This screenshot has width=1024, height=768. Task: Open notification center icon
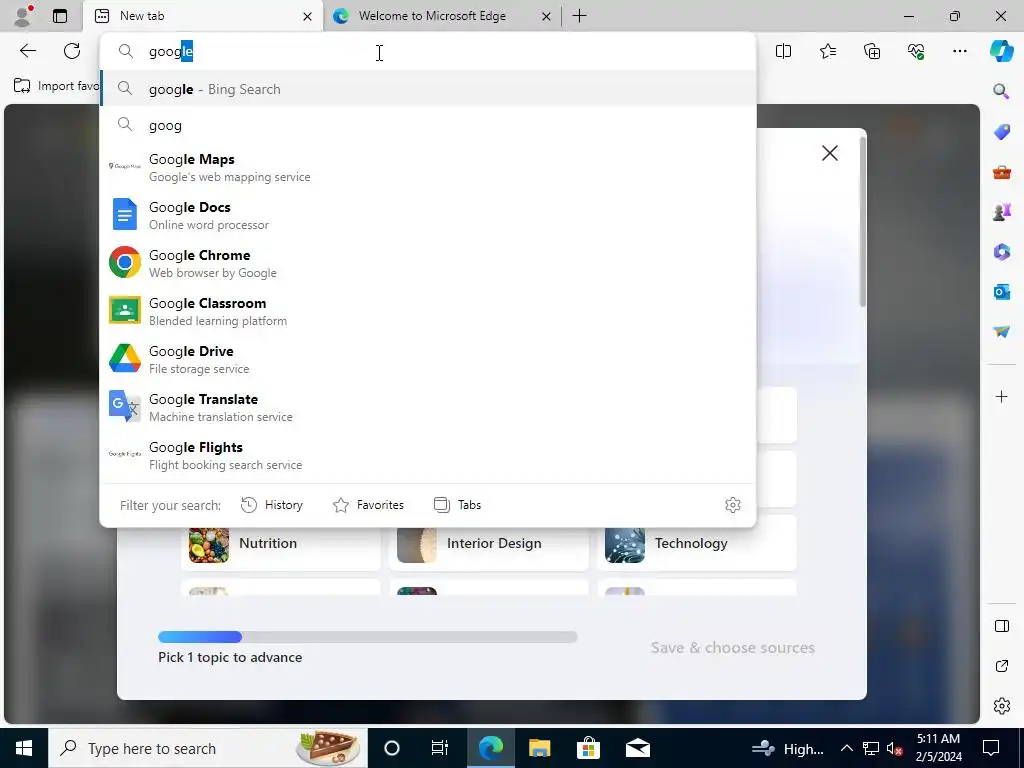[991, 748]
